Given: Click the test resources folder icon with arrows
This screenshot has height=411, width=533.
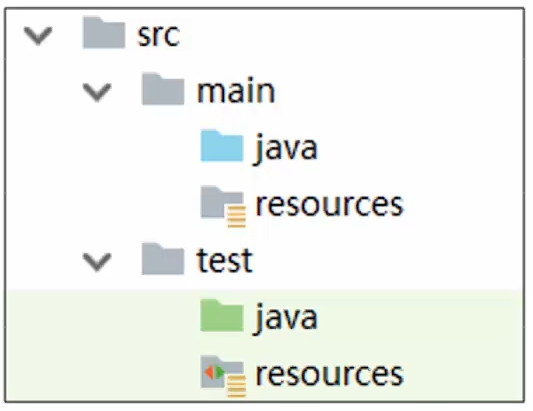Looking at the screenshot, I should (x=223, y=376).
